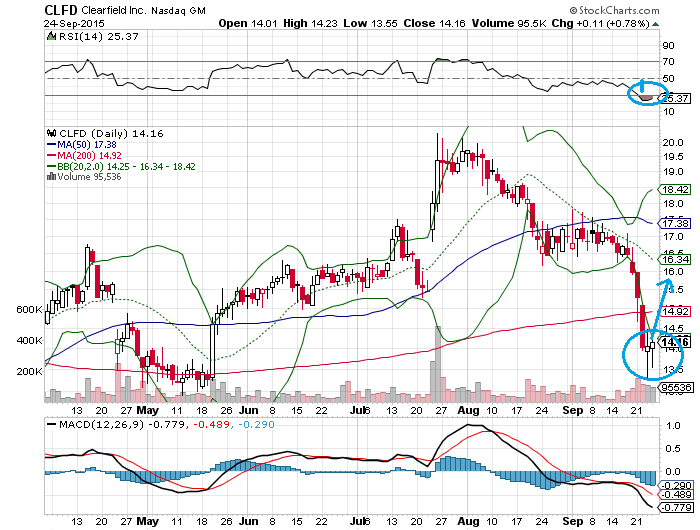
Task: Click the MA(50) 17.38 legend text
Action: coord(87,145)
